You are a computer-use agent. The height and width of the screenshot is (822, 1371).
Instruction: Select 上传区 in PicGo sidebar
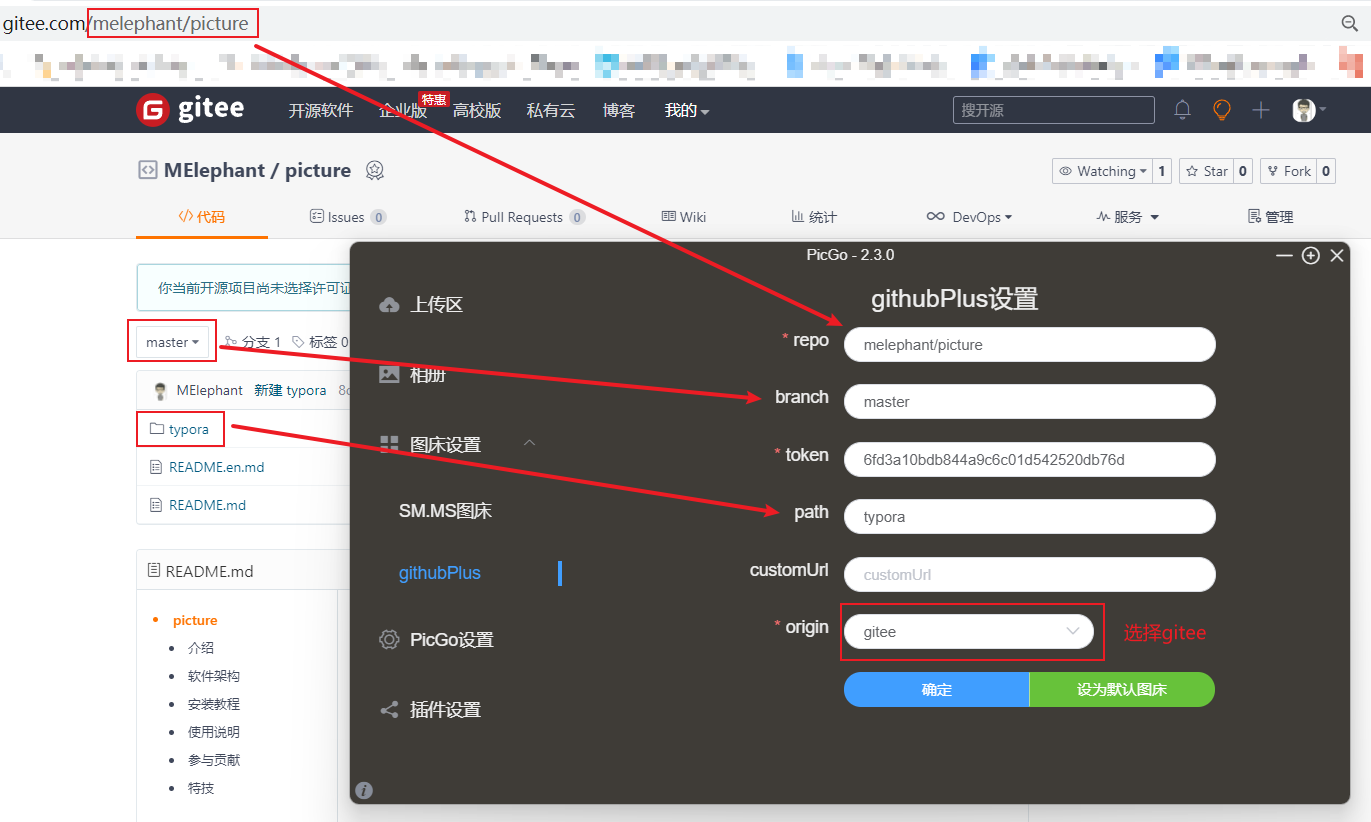437,305
